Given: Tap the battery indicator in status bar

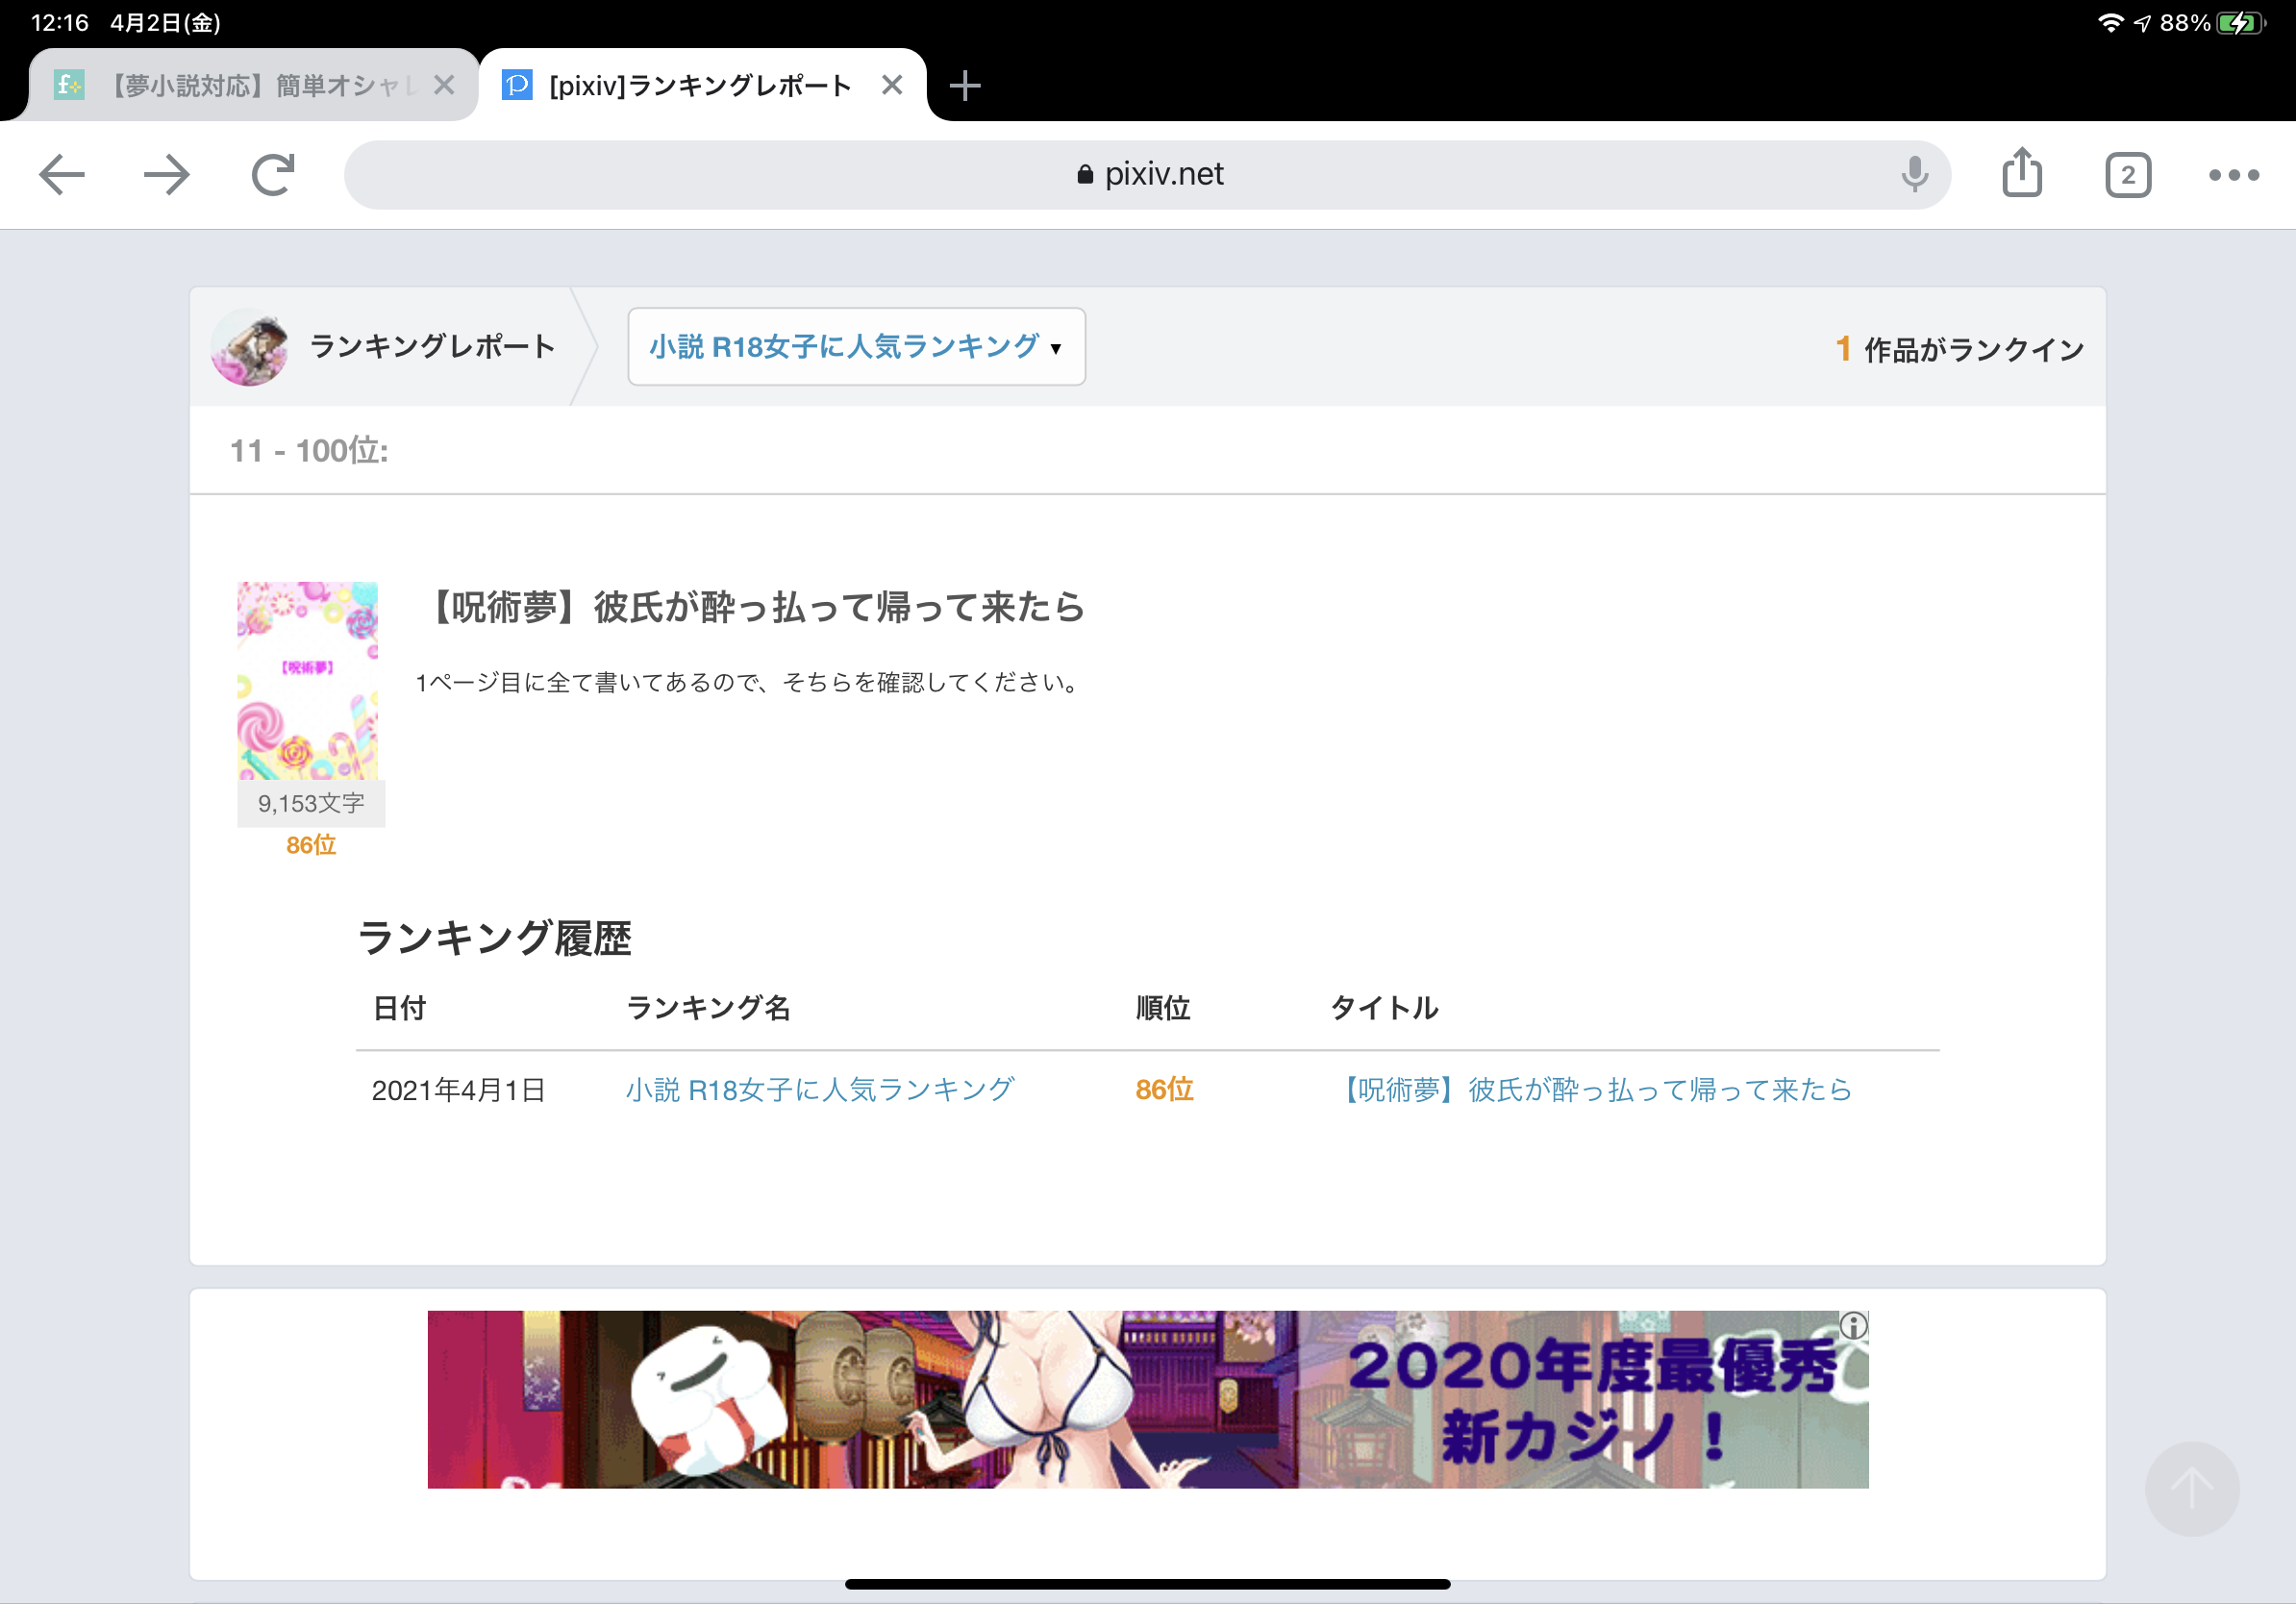Looking at the screenshot, I should tap(2241, 22).
